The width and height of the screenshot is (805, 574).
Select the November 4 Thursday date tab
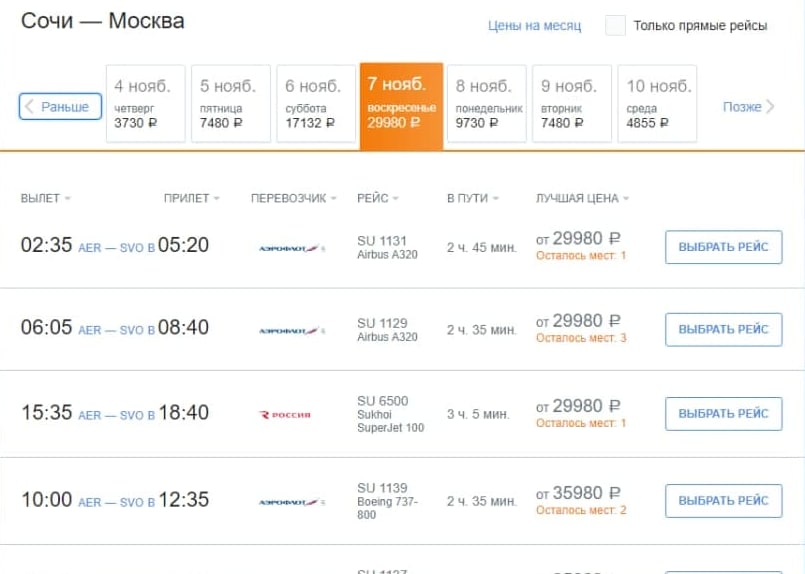point(145,104)
